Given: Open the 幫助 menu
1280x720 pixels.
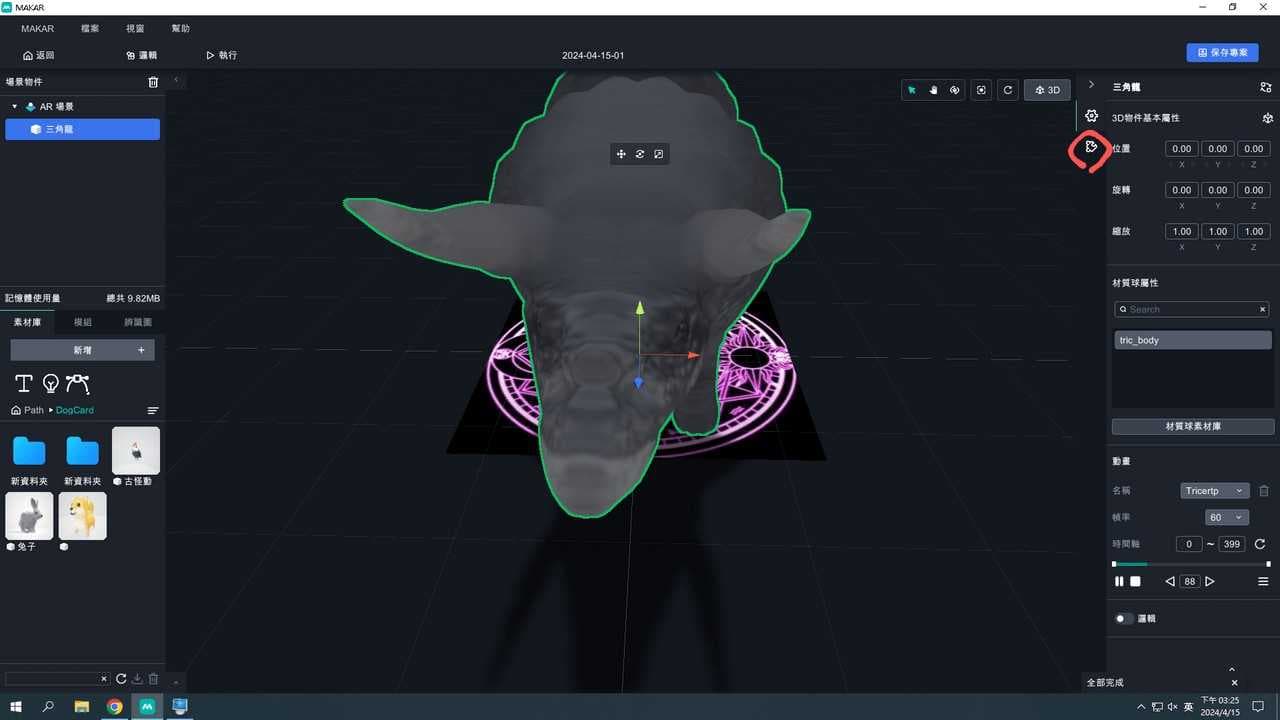Looking at the screenshot, I should (180, 29).
